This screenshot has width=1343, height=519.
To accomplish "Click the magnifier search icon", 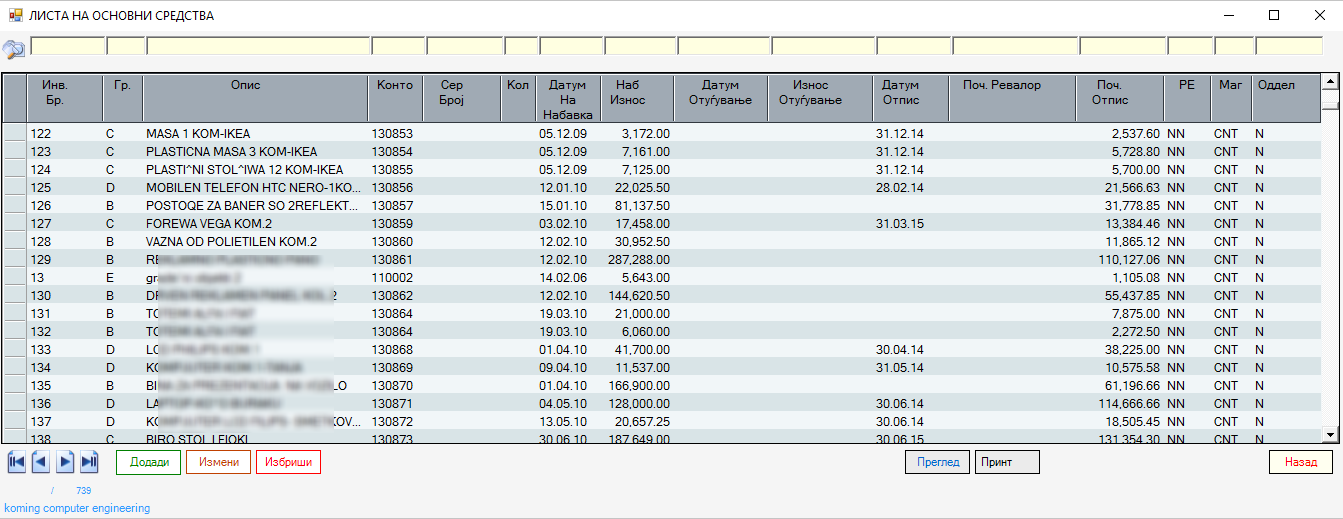I will click(14, 49).
